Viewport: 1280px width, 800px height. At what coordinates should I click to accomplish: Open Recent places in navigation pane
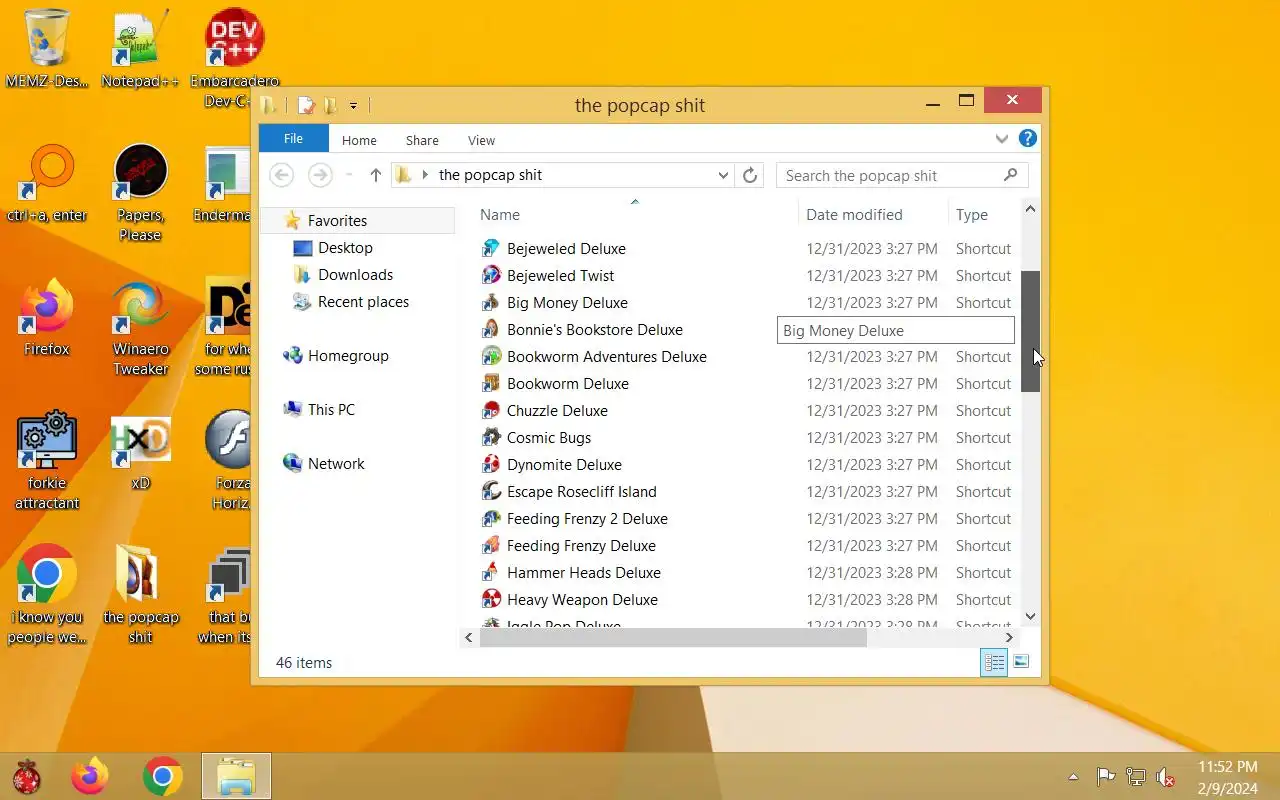tap(363, 301)
